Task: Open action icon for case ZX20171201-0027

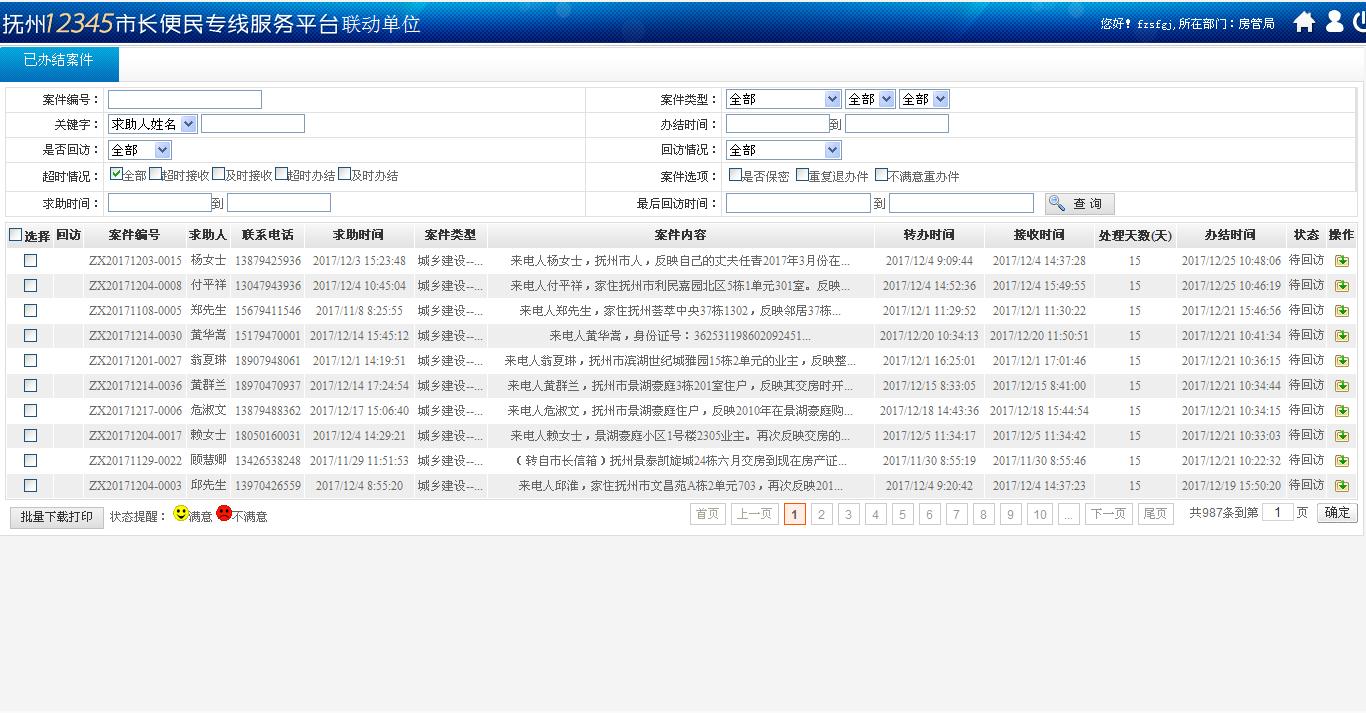Action: point(1341,361)
